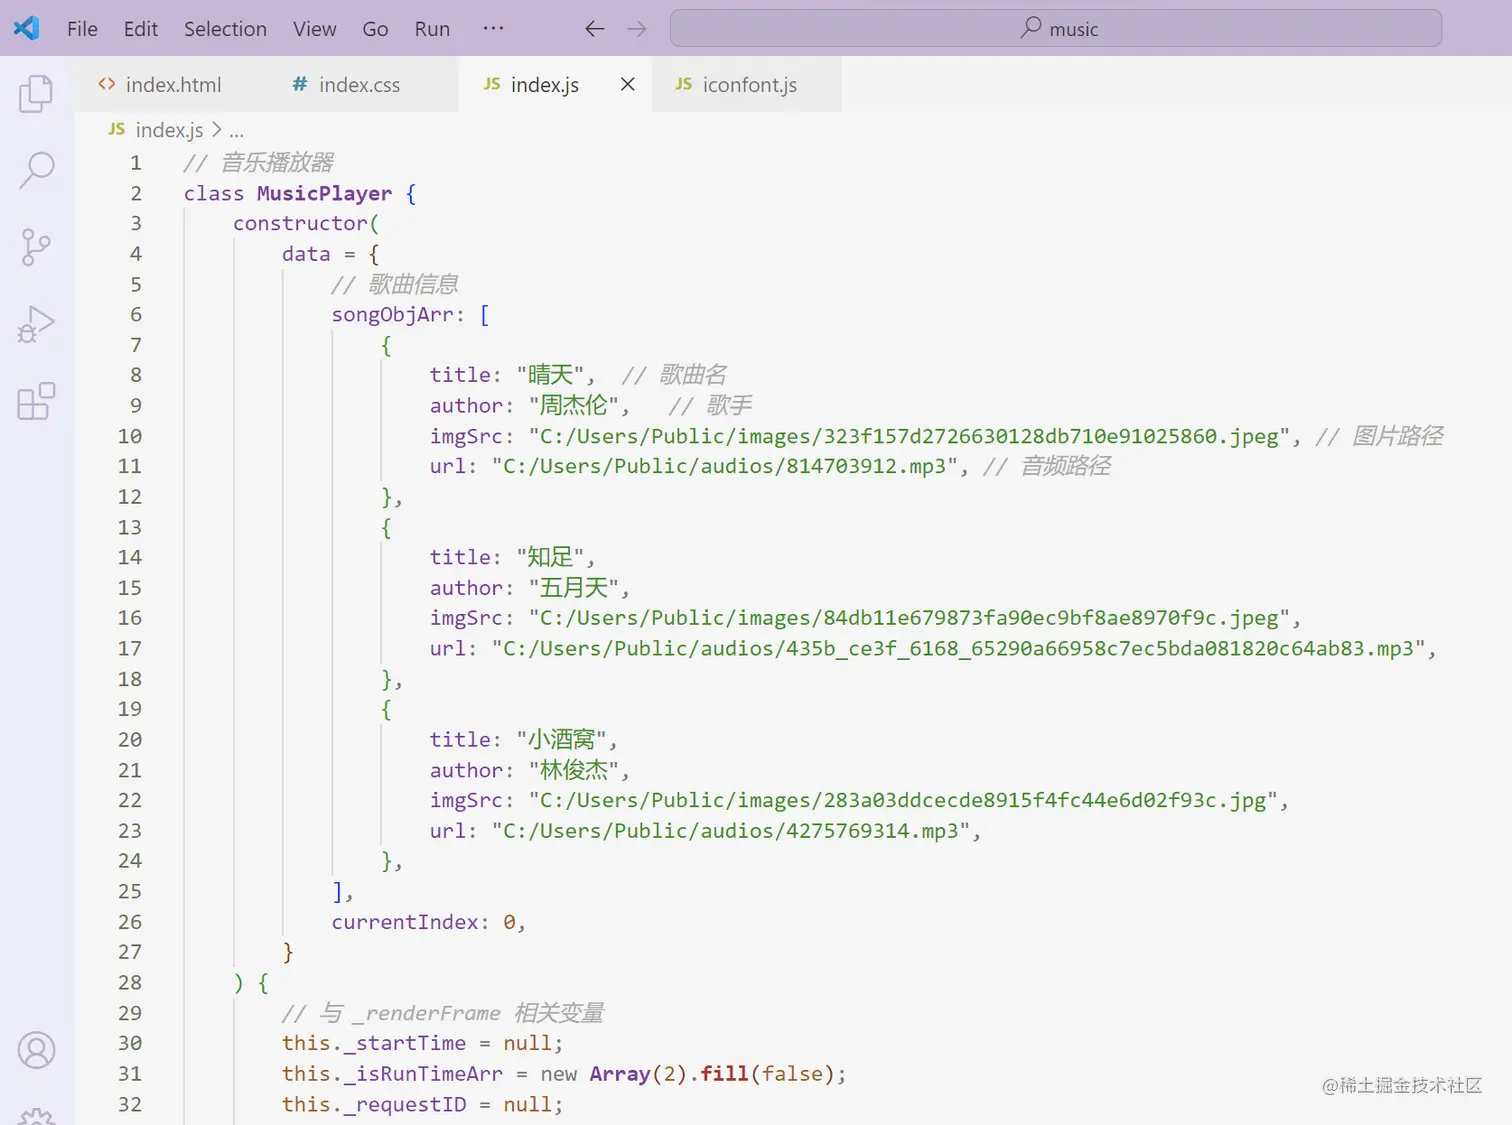Click the "晴天" title string
Screen dimensions: 1512x1125
[550, 375]
